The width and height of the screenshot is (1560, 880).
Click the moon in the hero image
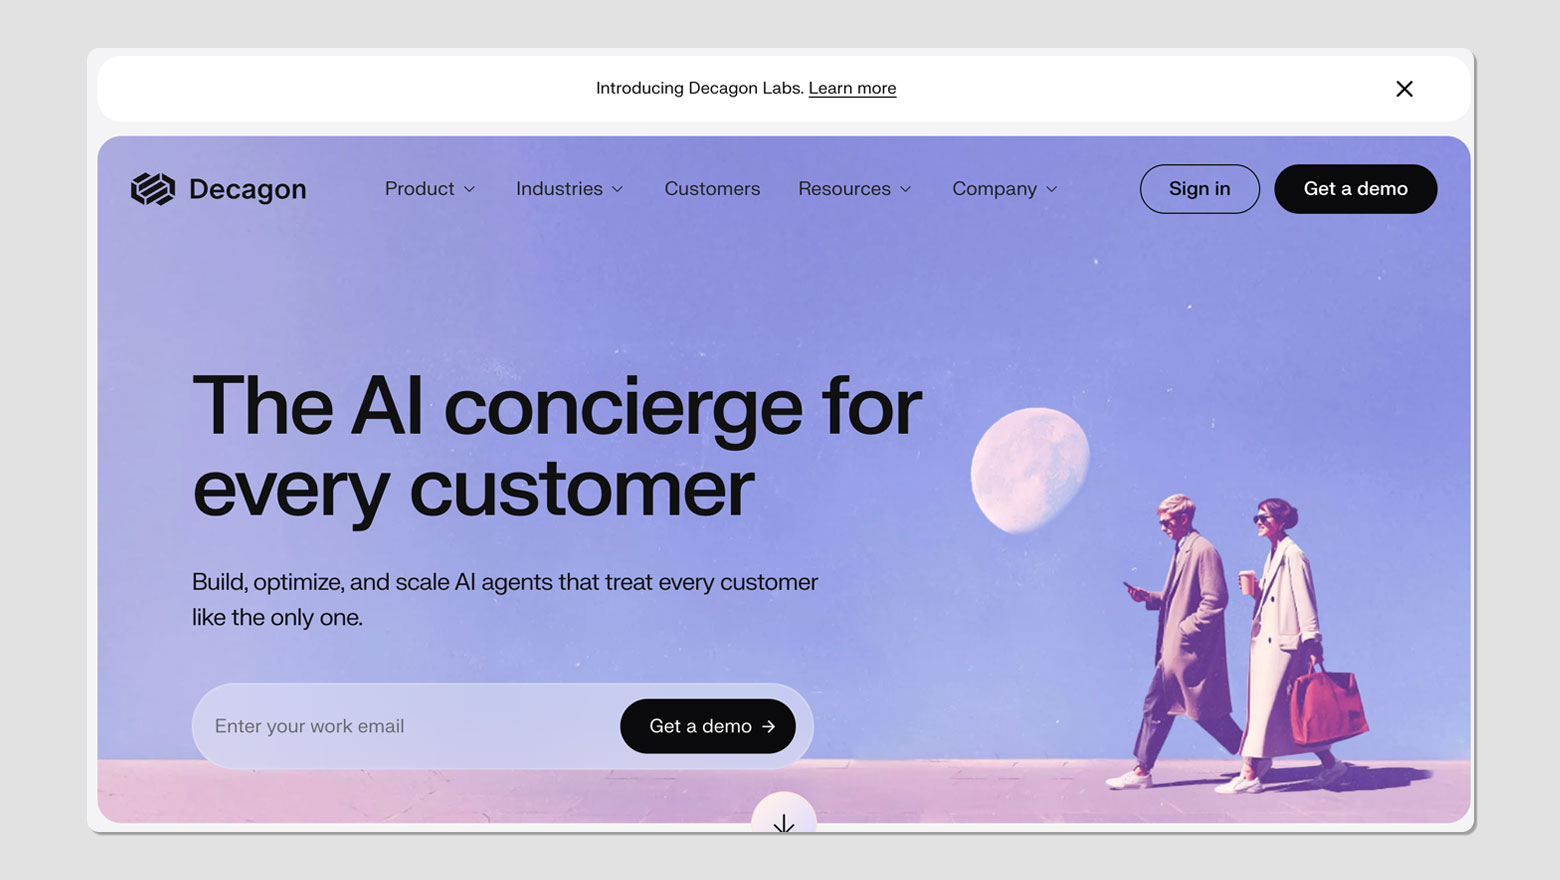(x=1030, y=469)
